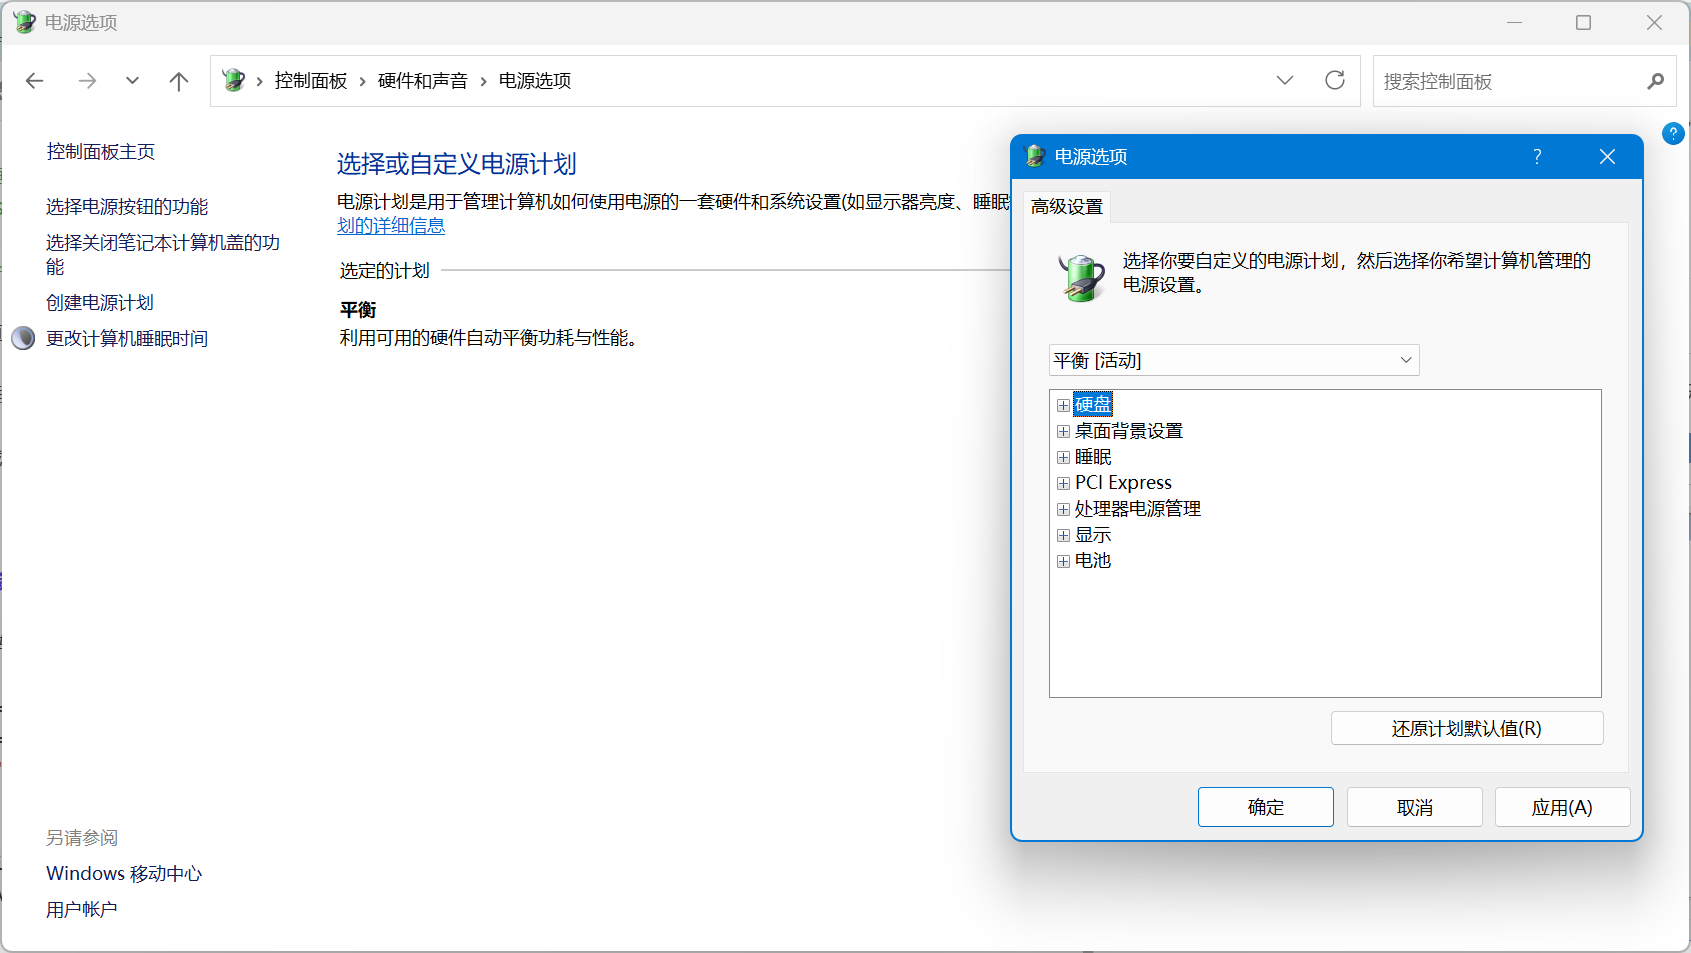Select the 高级设置 tab
This screenshot has width=1691, height=953.
[x=1067, y=207]
